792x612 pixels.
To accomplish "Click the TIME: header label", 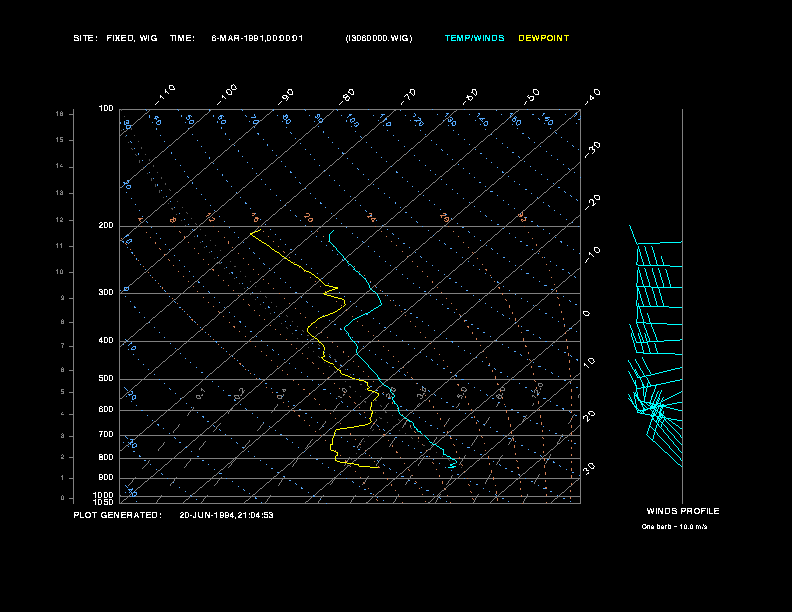I will pyautogui.click(x=182, y=38).
